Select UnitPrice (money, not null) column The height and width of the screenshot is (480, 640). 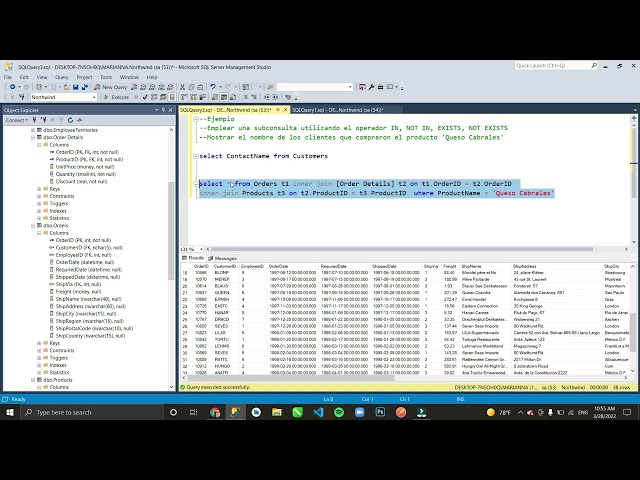[85, 167]
